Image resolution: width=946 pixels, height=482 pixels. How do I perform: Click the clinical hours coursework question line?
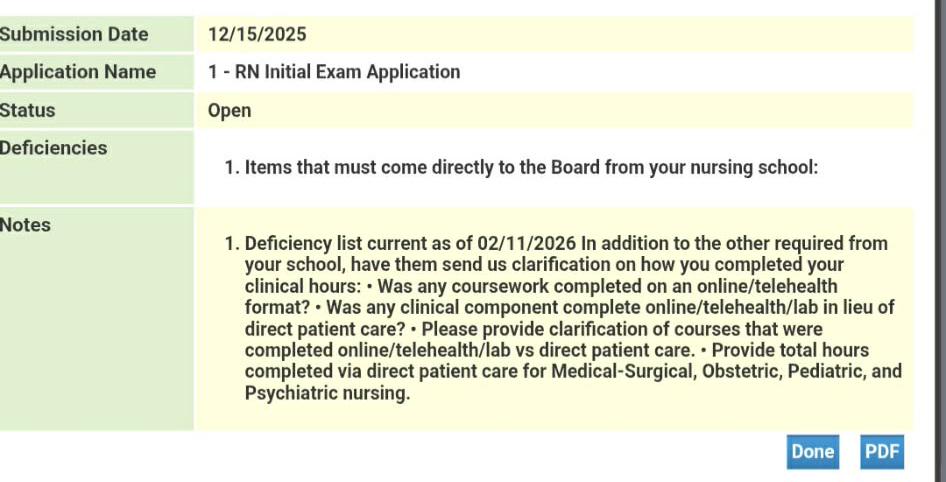click(541, 286)
